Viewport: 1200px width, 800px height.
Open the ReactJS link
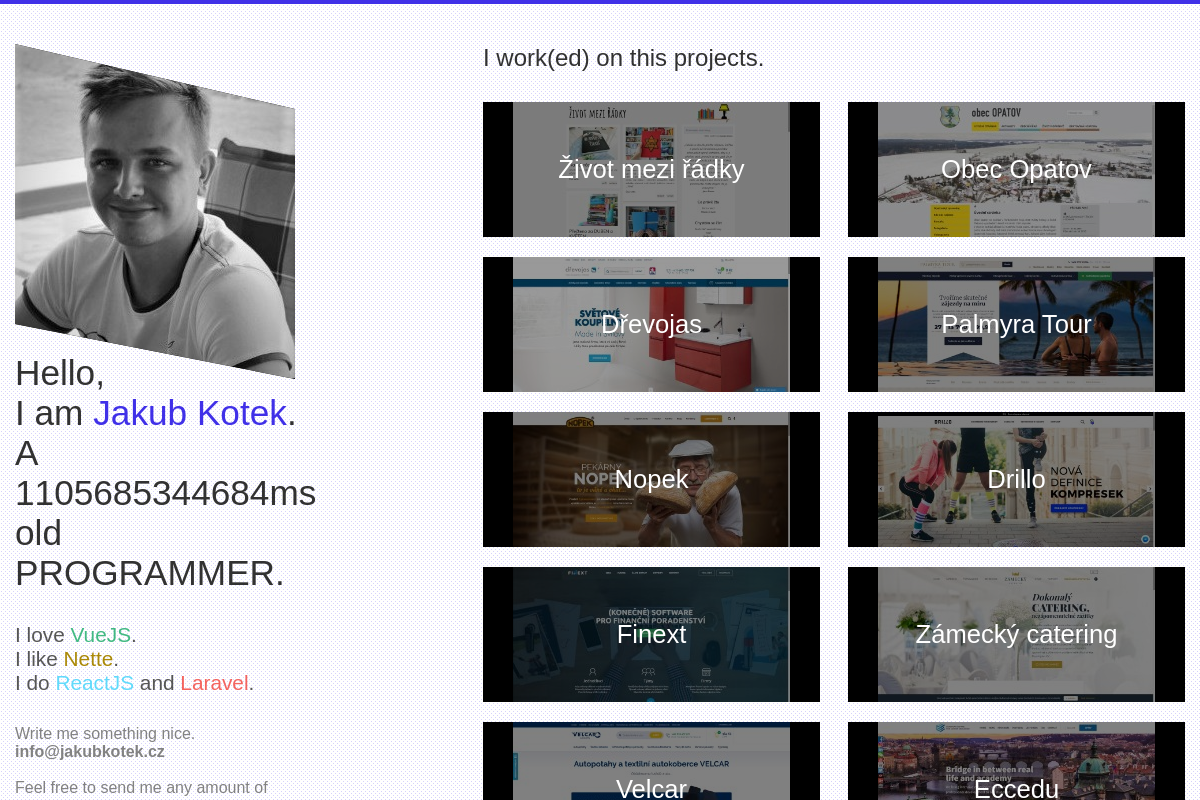coord(94,683)
